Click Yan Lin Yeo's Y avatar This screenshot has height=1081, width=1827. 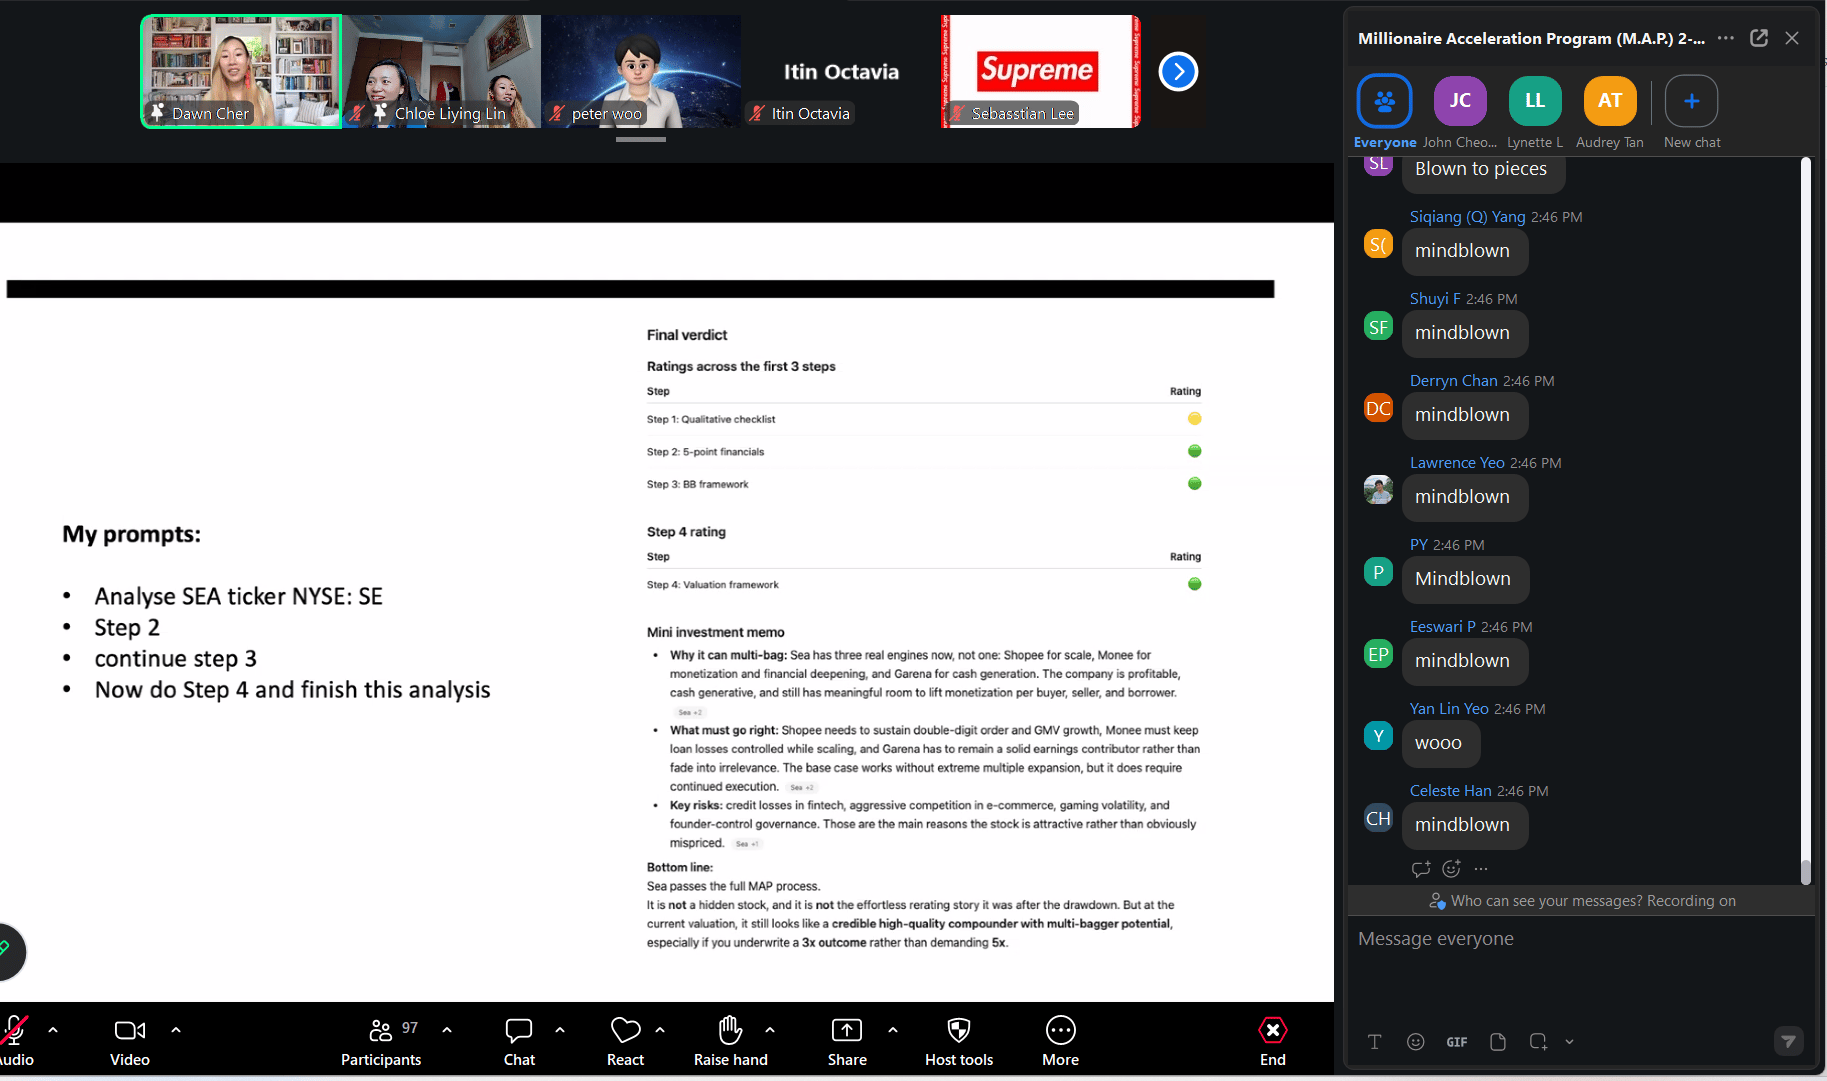click(1379, 736)
